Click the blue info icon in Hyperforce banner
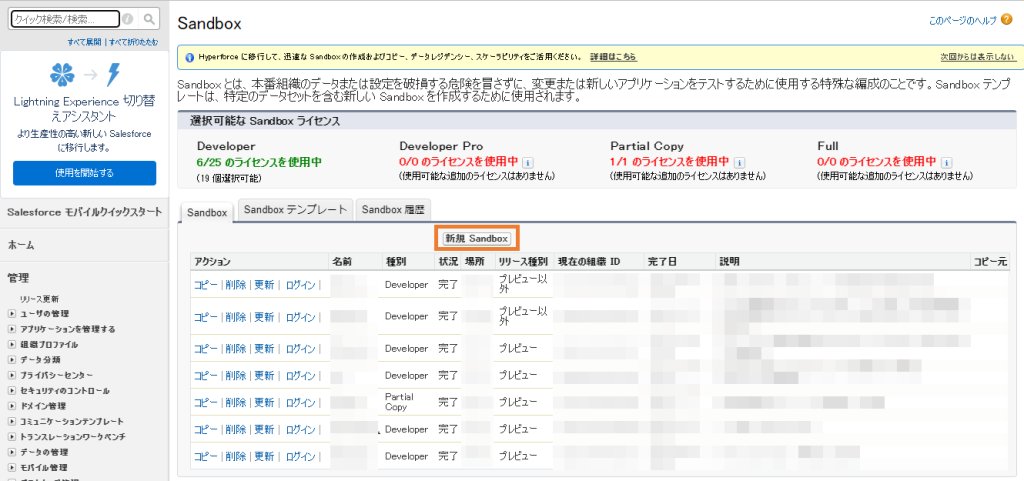The width and height of the screenshot is (1024, 481). click(189, 57)
